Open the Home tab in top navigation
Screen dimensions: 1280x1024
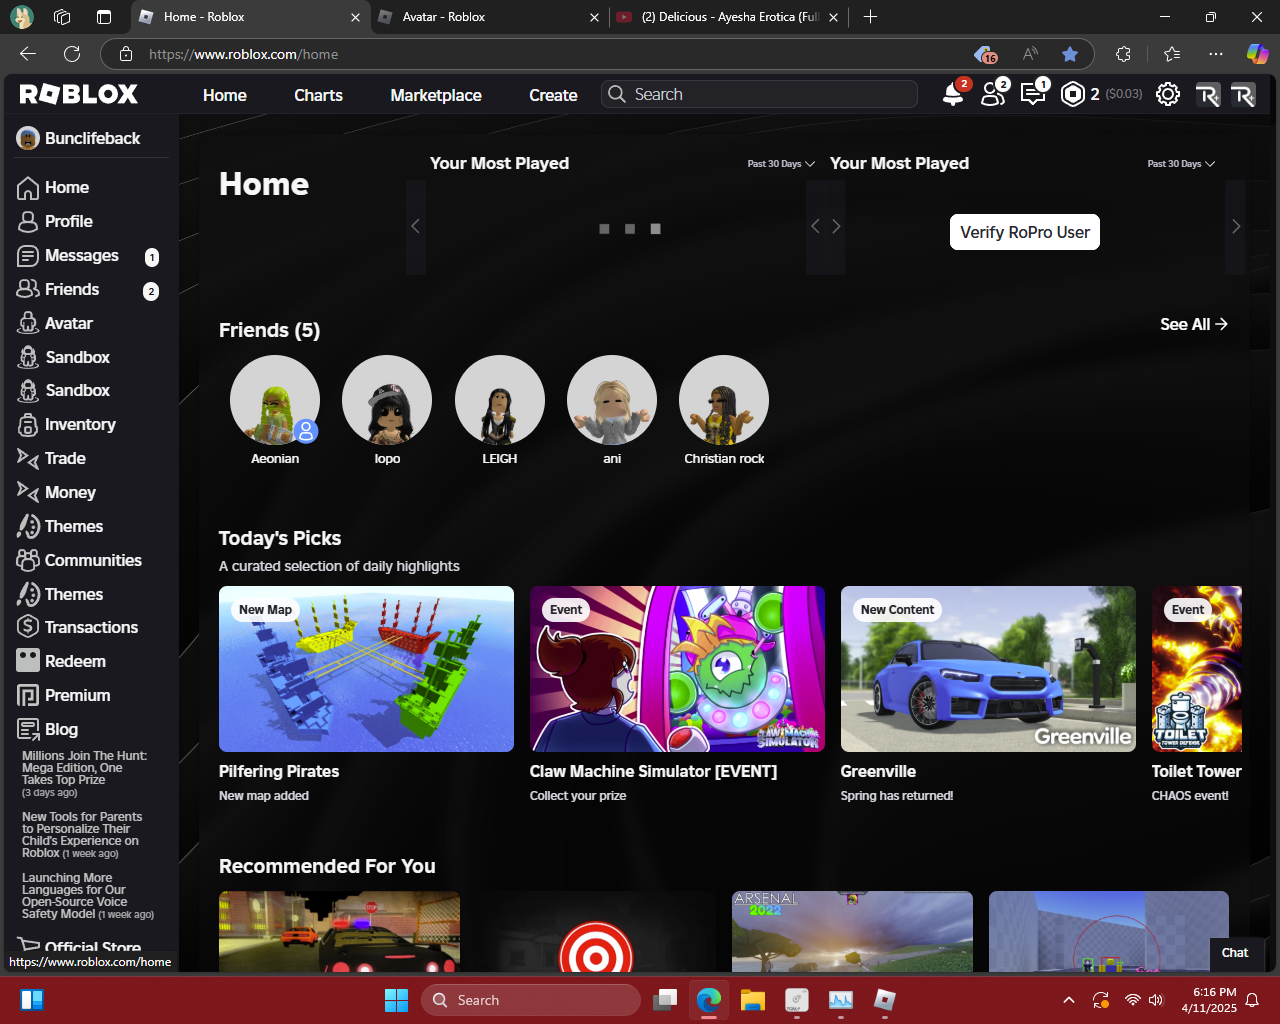(225, 95)
